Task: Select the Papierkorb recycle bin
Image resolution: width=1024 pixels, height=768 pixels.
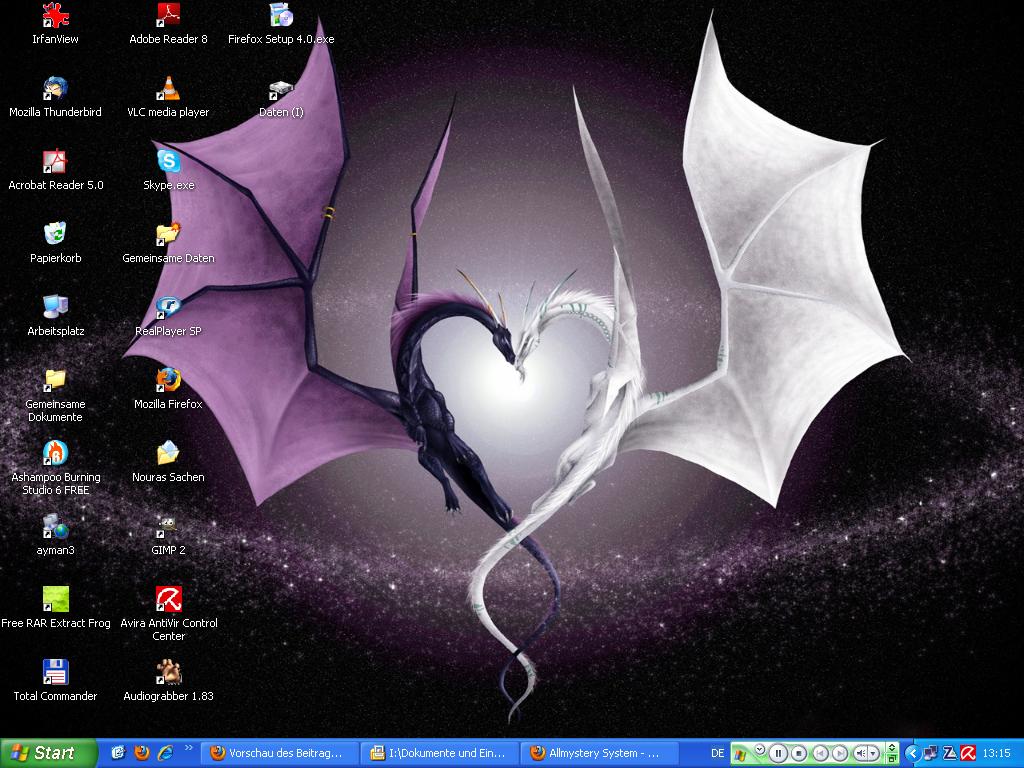Action: [56, 244]
